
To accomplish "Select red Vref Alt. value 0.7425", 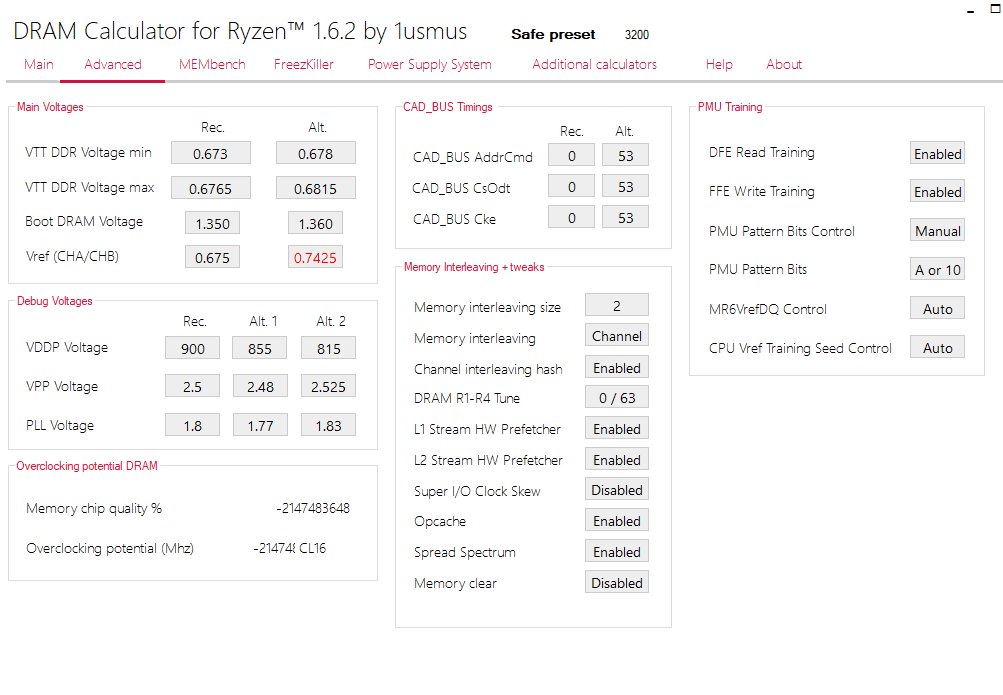I will [x=315, y=258].
